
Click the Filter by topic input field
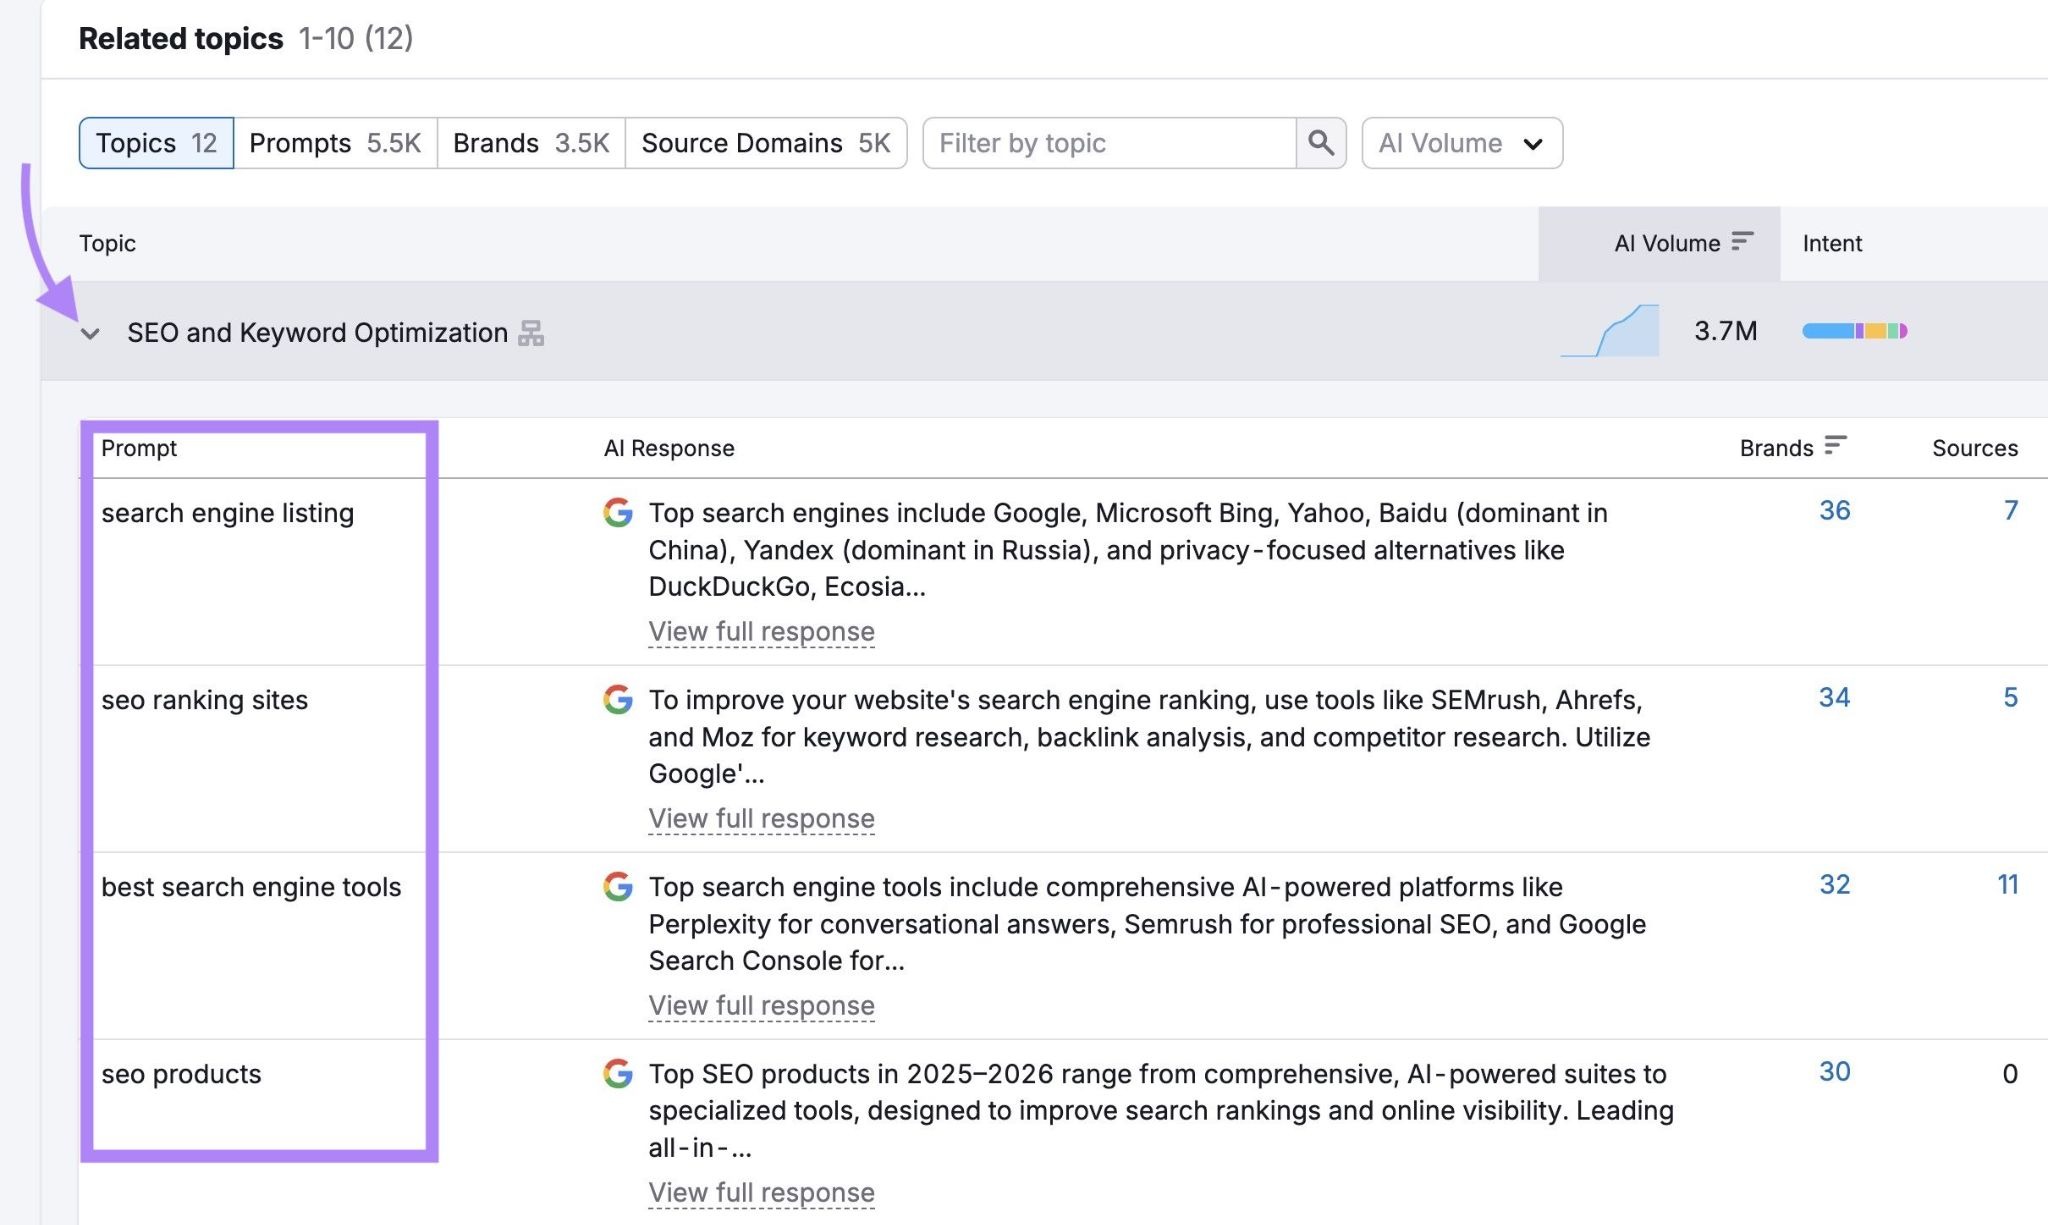(1100, 143)
